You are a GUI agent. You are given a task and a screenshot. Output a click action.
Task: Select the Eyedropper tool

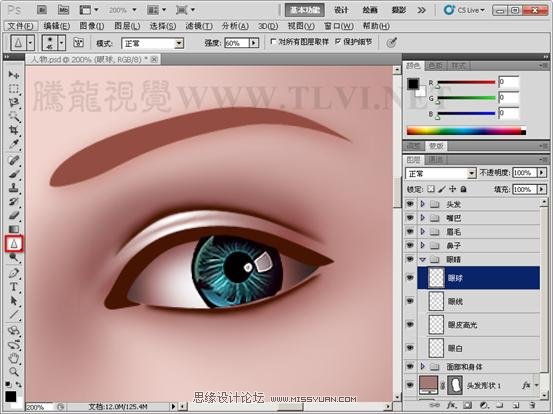click(x=14, y=144)
